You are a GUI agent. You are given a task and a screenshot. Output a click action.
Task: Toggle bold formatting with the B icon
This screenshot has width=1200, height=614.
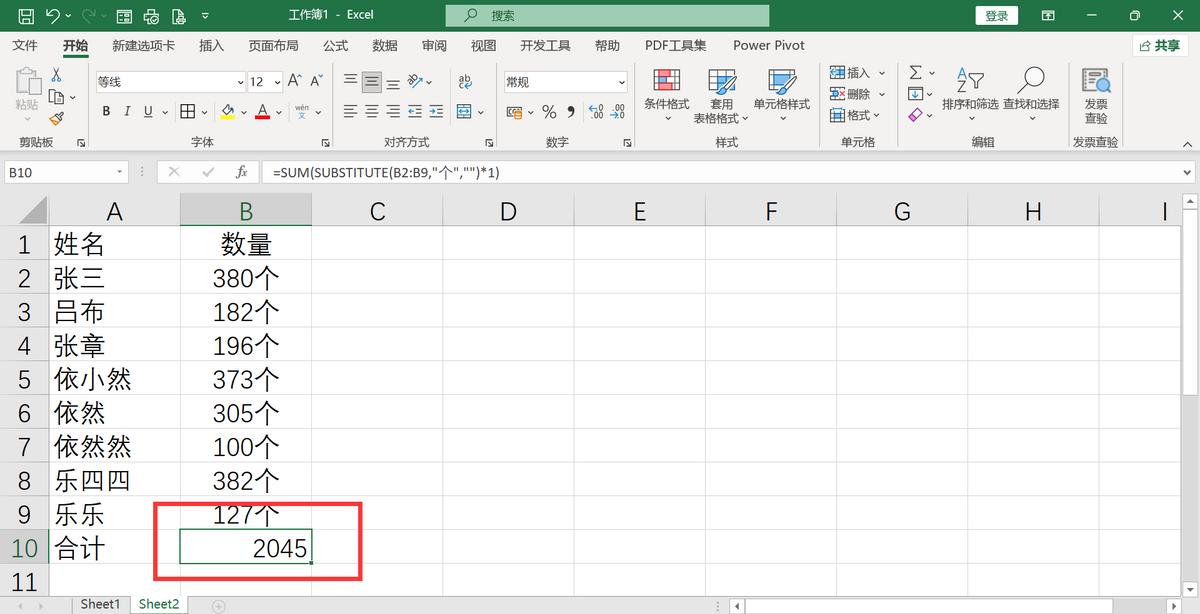(x=105, y=112)
